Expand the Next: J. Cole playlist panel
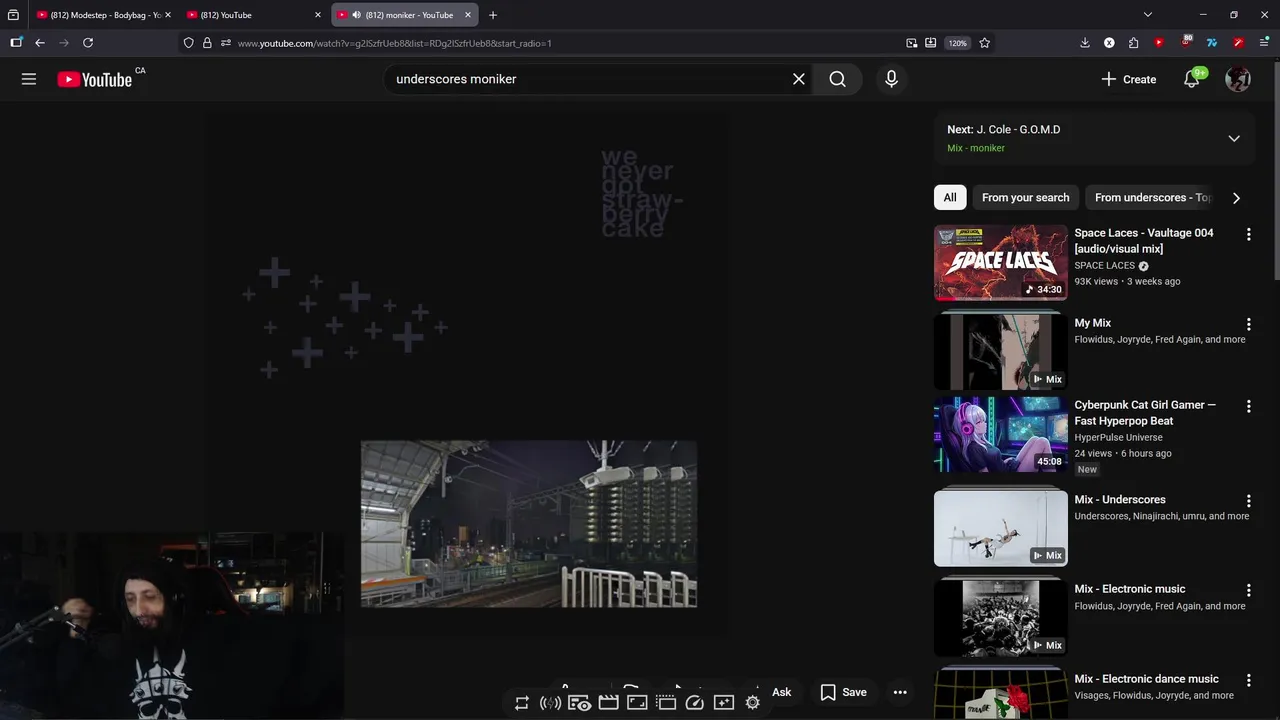Image resolution: width=1280 pixels, height=720 pixels. (x=1234, y=138)
